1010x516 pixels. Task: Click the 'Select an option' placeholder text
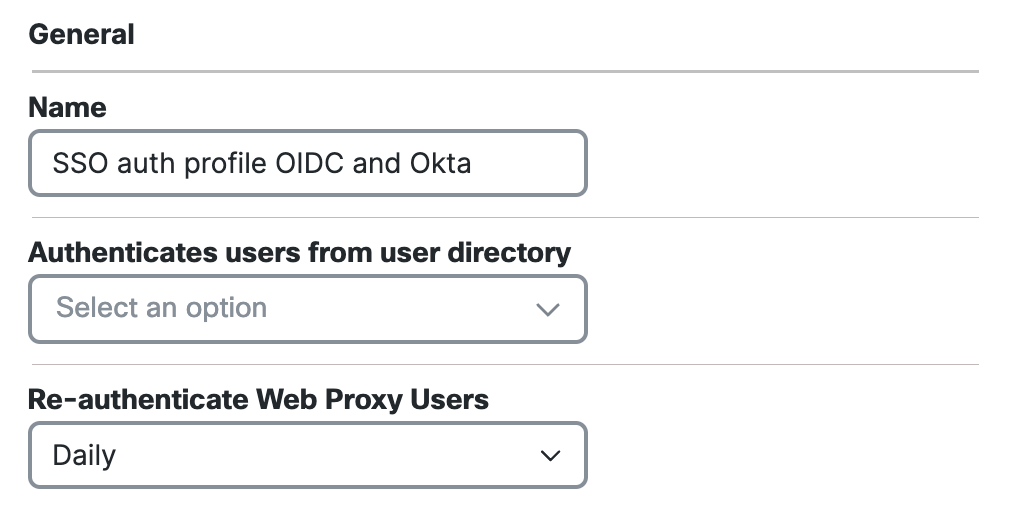click(161, 308)
